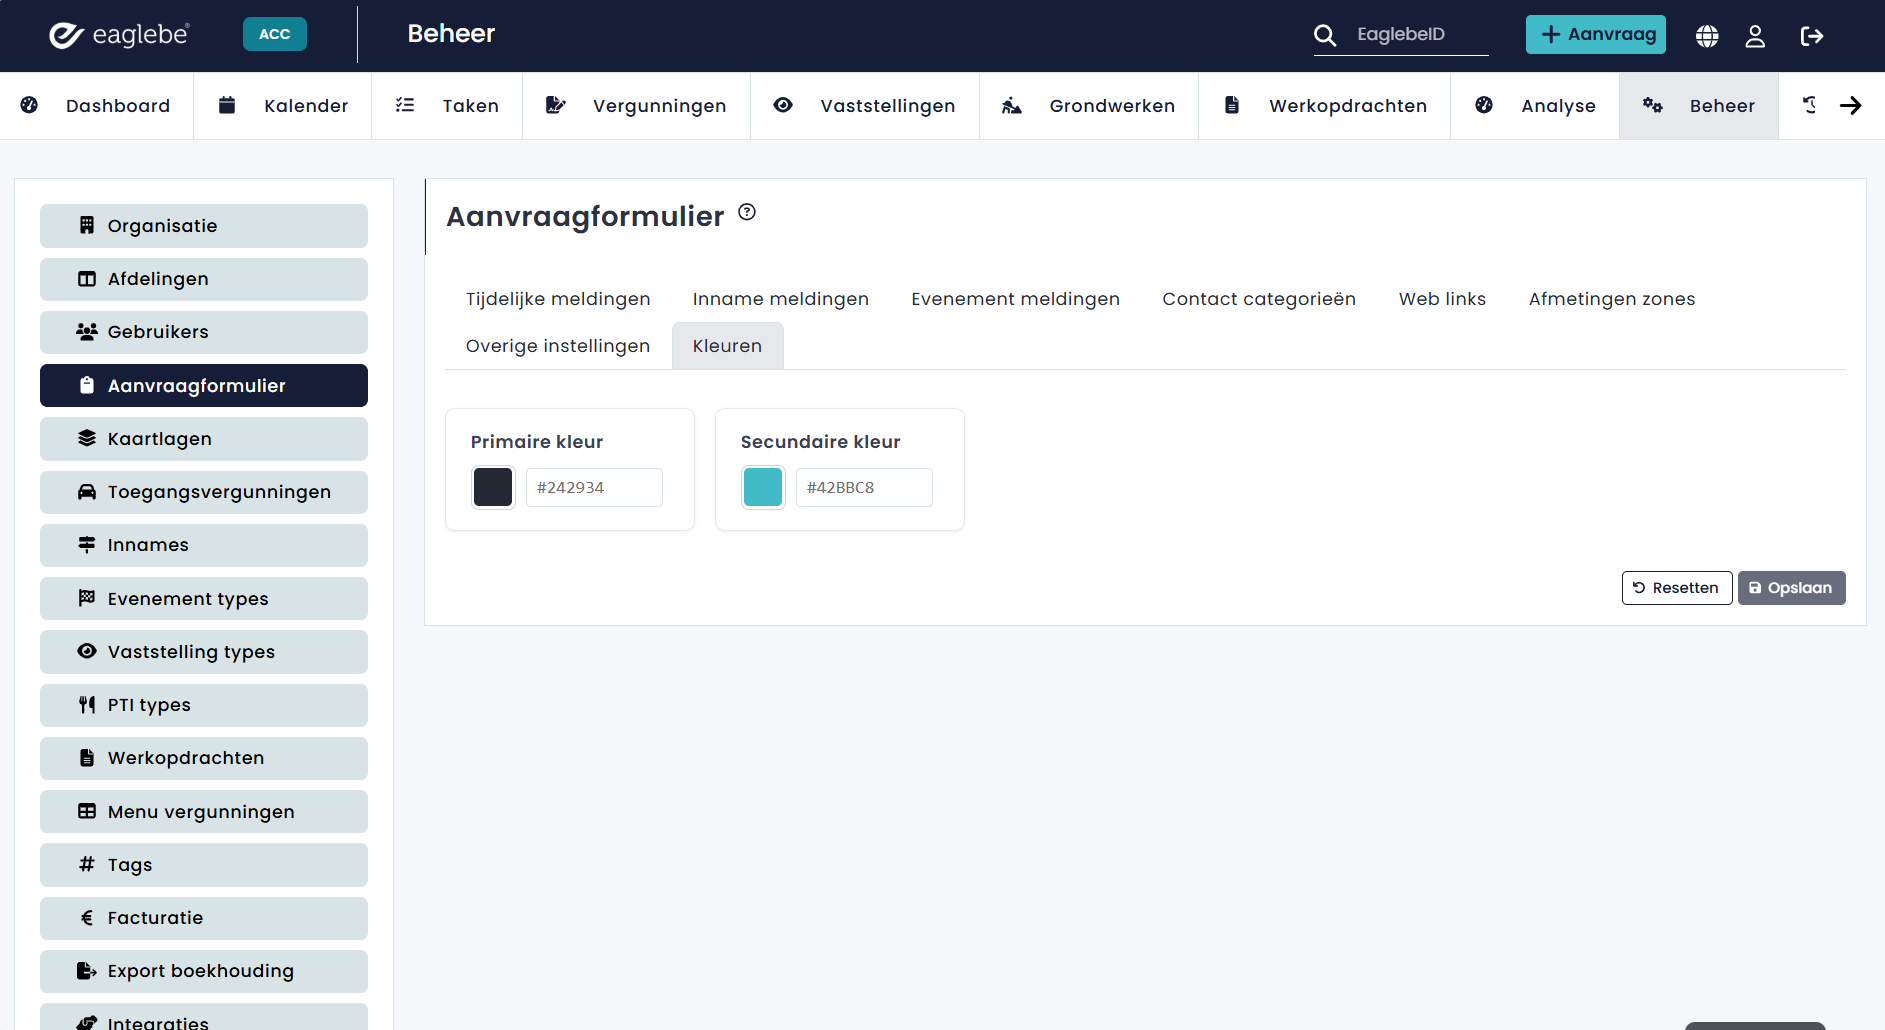Viewport: 1885px width, 1030px height.
Task: Click the Facturatie euro icon
Action: coord(87,917)
